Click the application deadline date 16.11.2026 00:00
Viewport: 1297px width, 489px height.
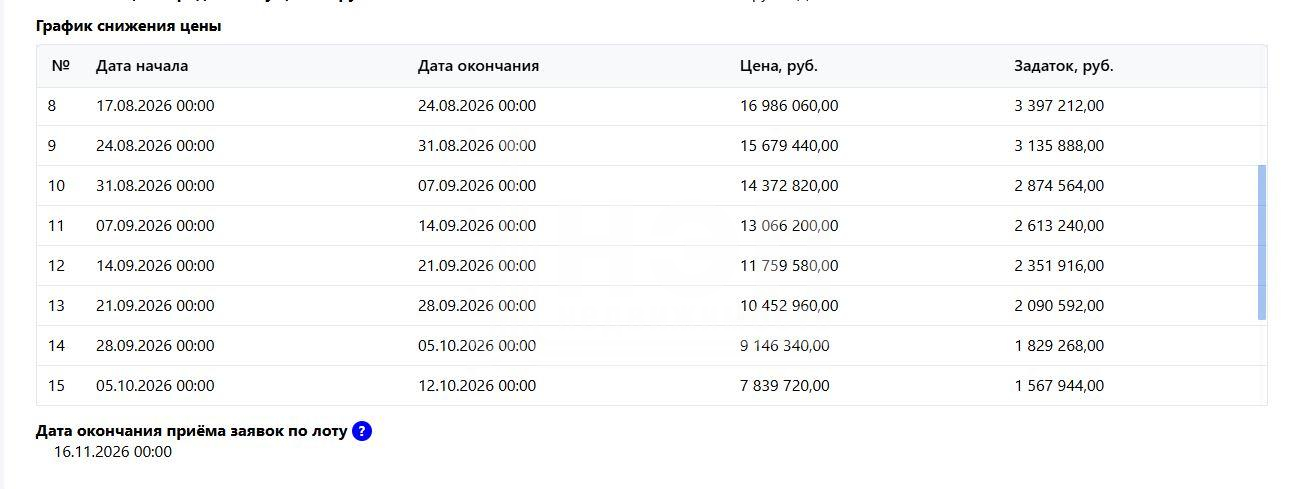[113, 452]
